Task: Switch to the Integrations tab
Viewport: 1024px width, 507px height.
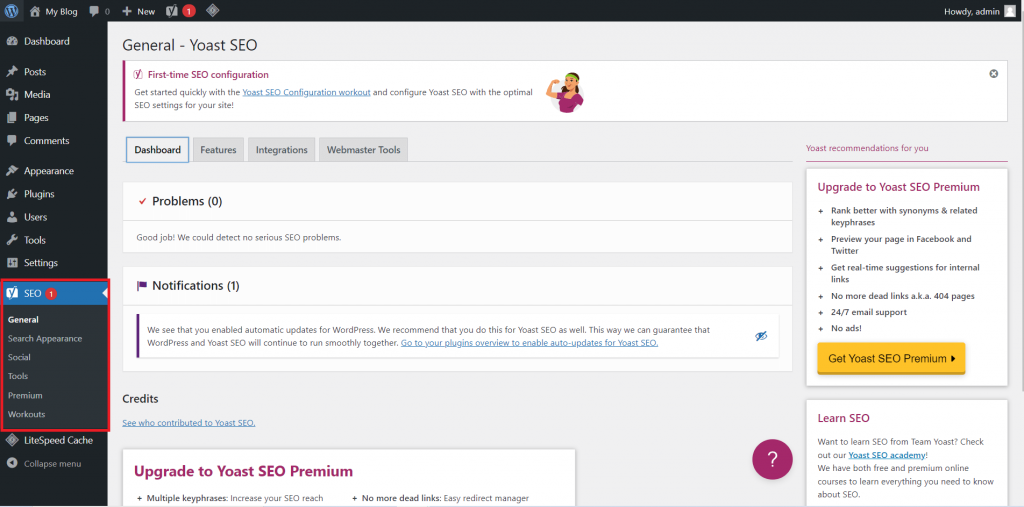Action: point(281,150)
